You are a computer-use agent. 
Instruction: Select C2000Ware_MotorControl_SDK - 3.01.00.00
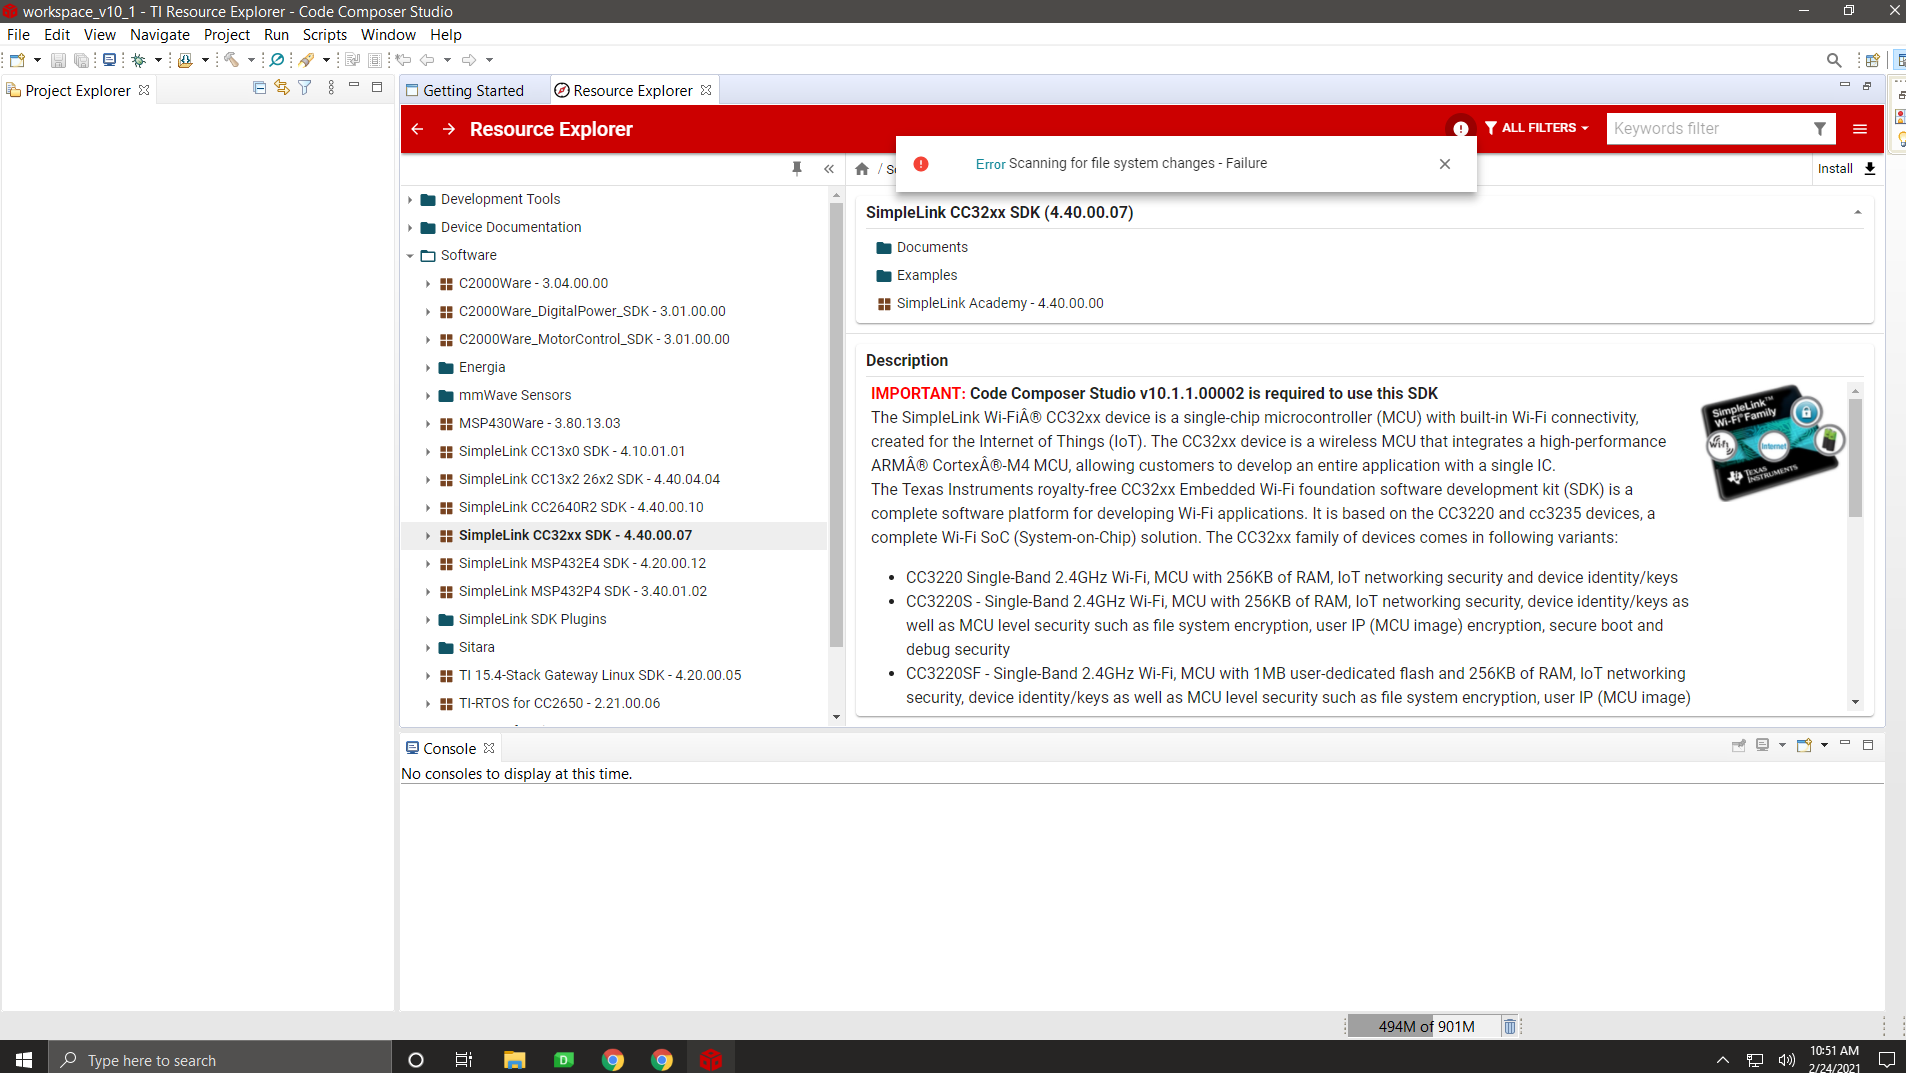tap(594, 339)
